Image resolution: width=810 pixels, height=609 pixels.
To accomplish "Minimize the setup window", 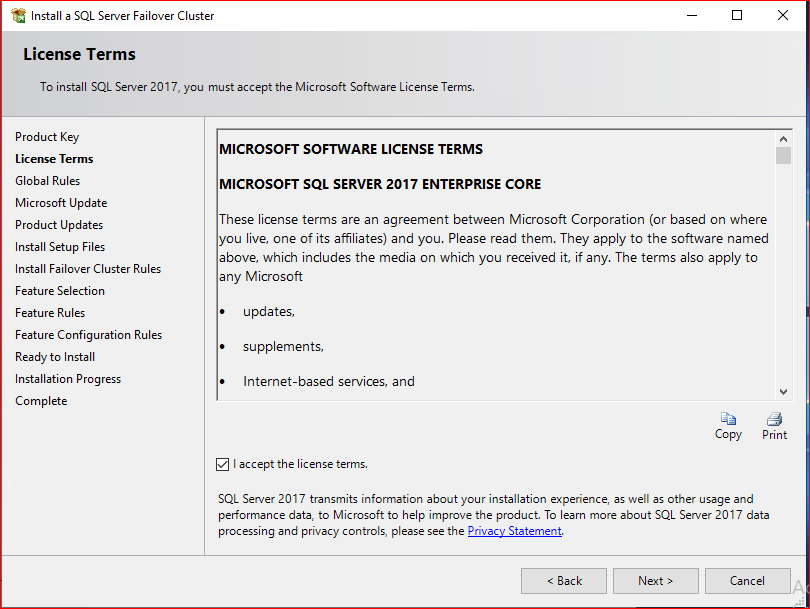I will tap(692, 15).
